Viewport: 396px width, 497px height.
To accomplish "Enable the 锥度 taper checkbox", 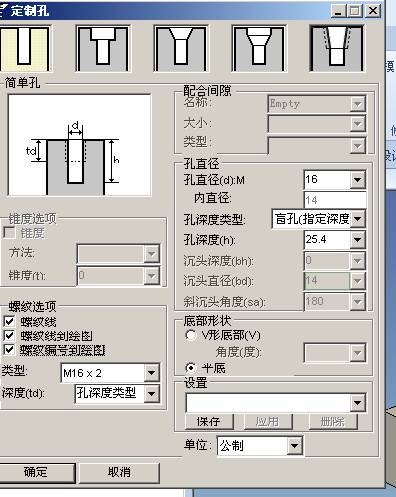I will click(x=9, y=233).
